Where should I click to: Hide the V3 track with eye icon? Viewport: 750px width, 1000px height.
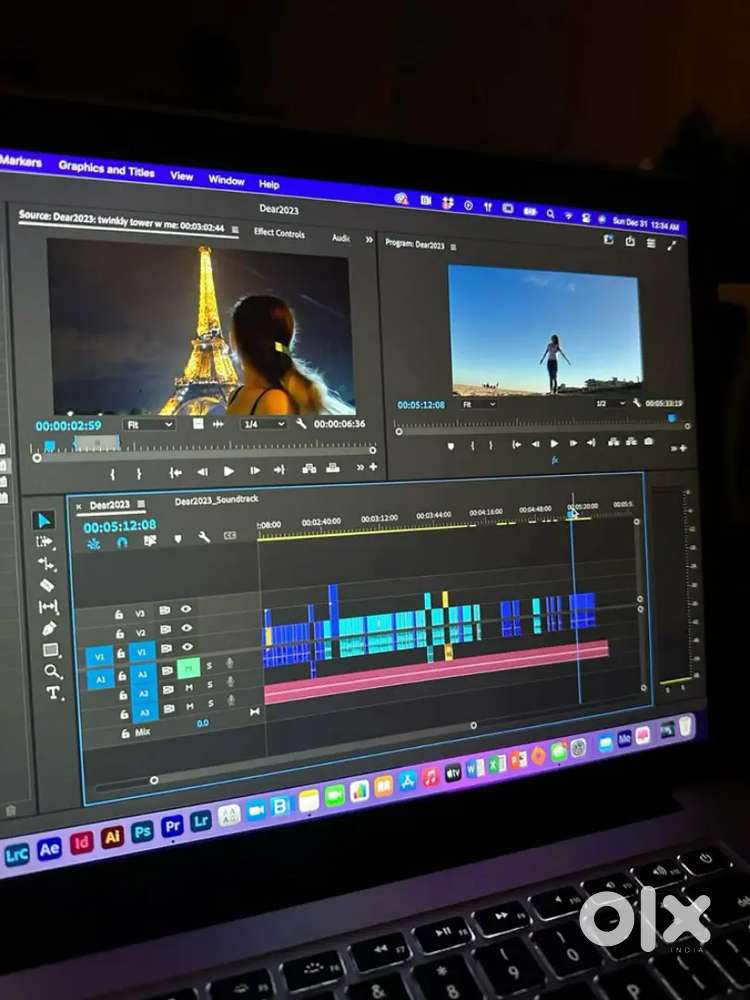point(186,609)
